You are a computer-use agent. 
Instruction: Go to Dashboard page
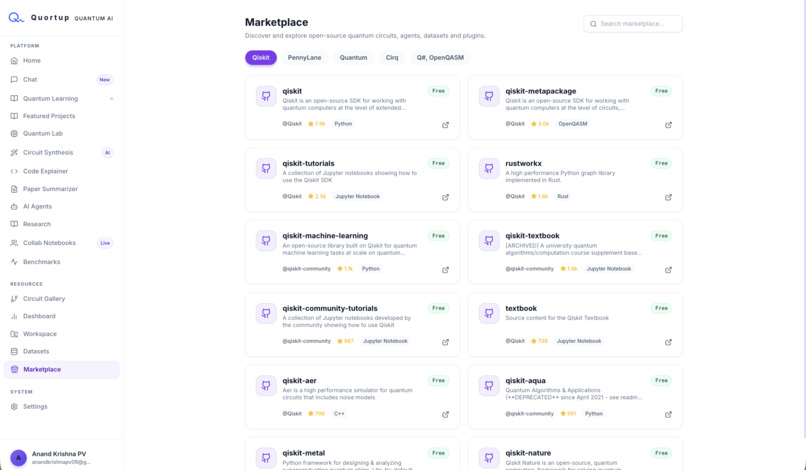(62, 316)
